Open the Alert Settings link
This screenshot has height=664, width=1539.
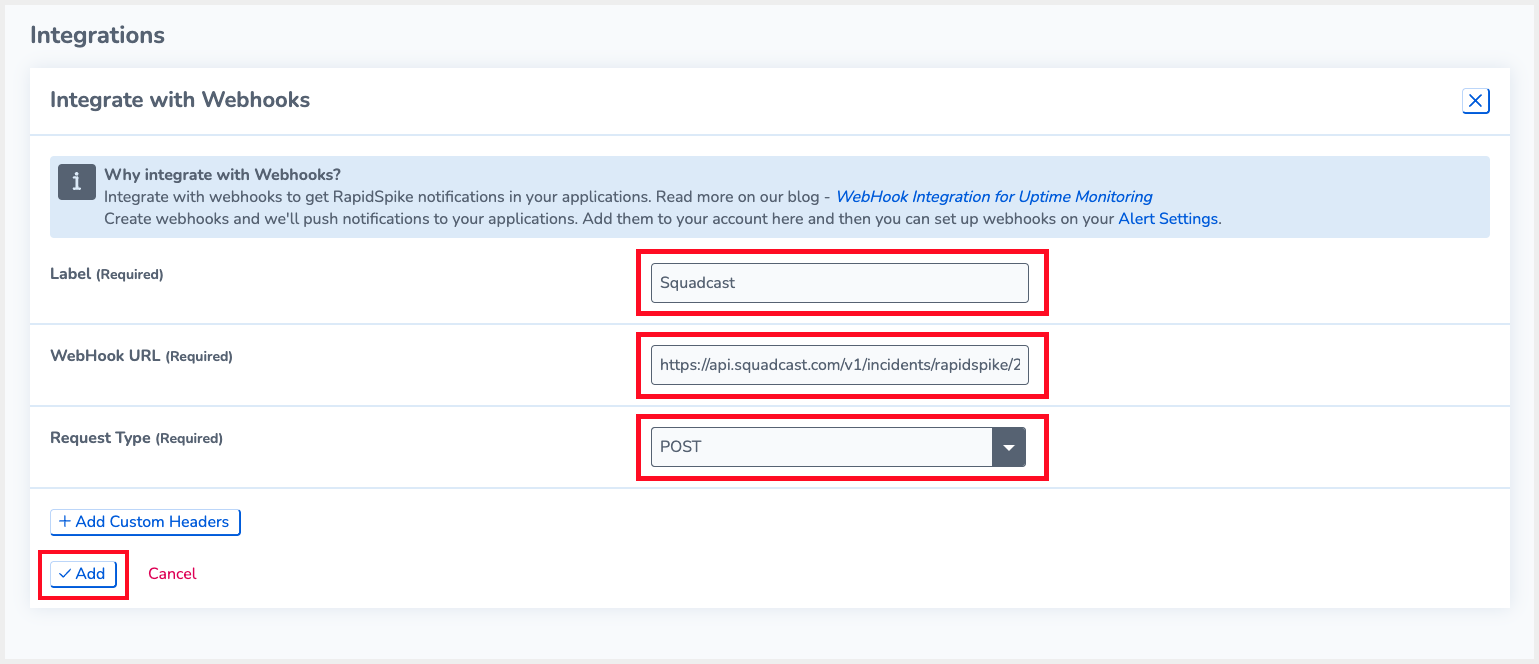pos(1168,218)
